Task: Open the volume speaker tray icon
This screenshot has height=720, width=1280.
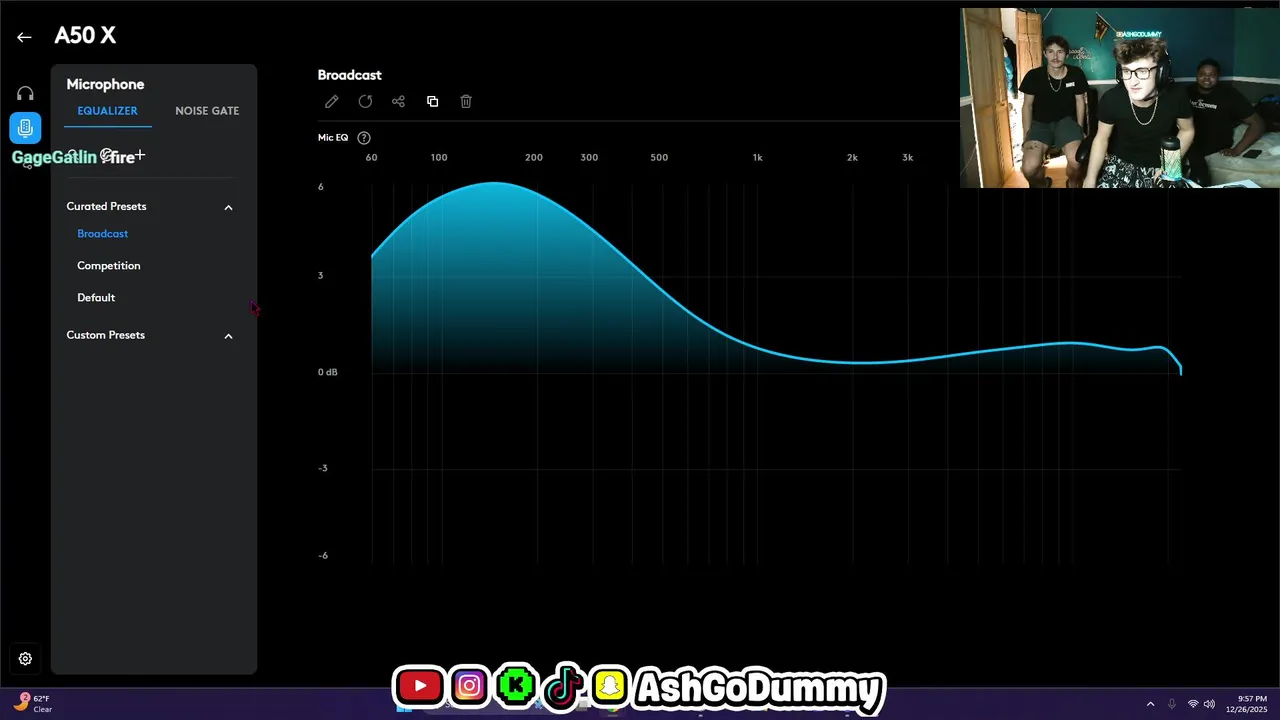Action: click(1209, 704)
